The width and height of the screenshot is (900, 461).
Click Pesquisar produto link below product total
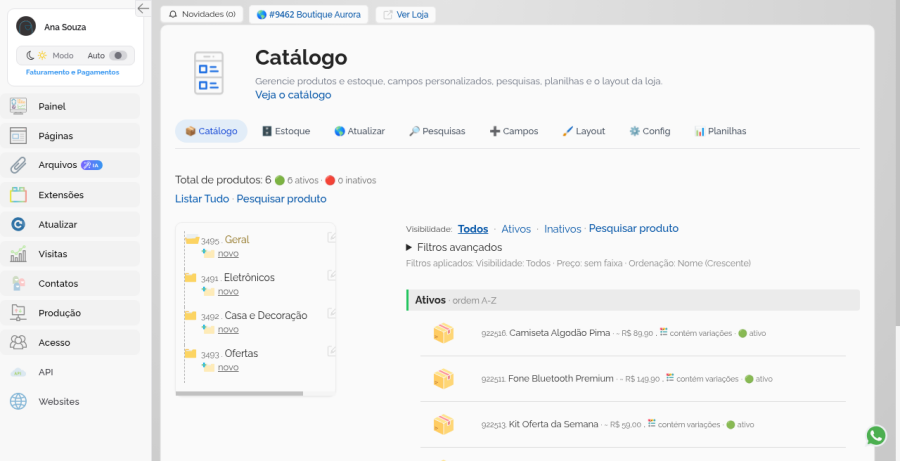click(281, 199)
